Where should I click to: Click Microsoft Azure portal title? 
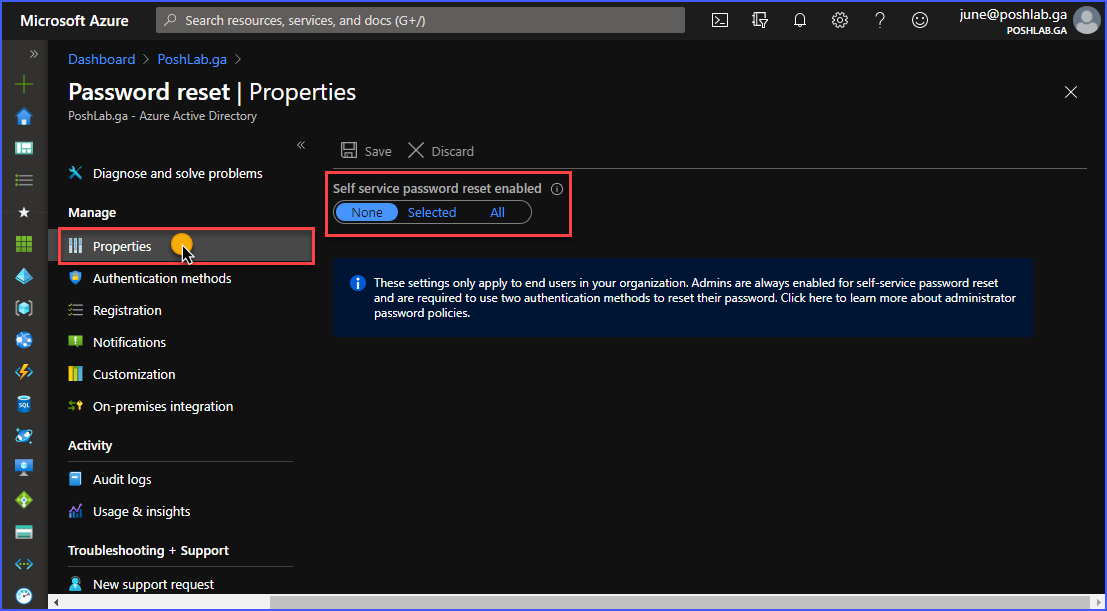(x=74, y=20)
